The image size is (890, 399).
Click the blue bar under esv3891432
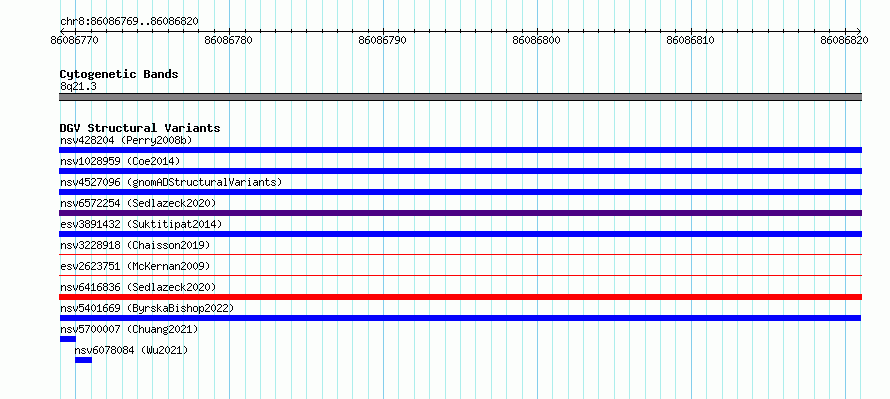(x=460, y=234)
